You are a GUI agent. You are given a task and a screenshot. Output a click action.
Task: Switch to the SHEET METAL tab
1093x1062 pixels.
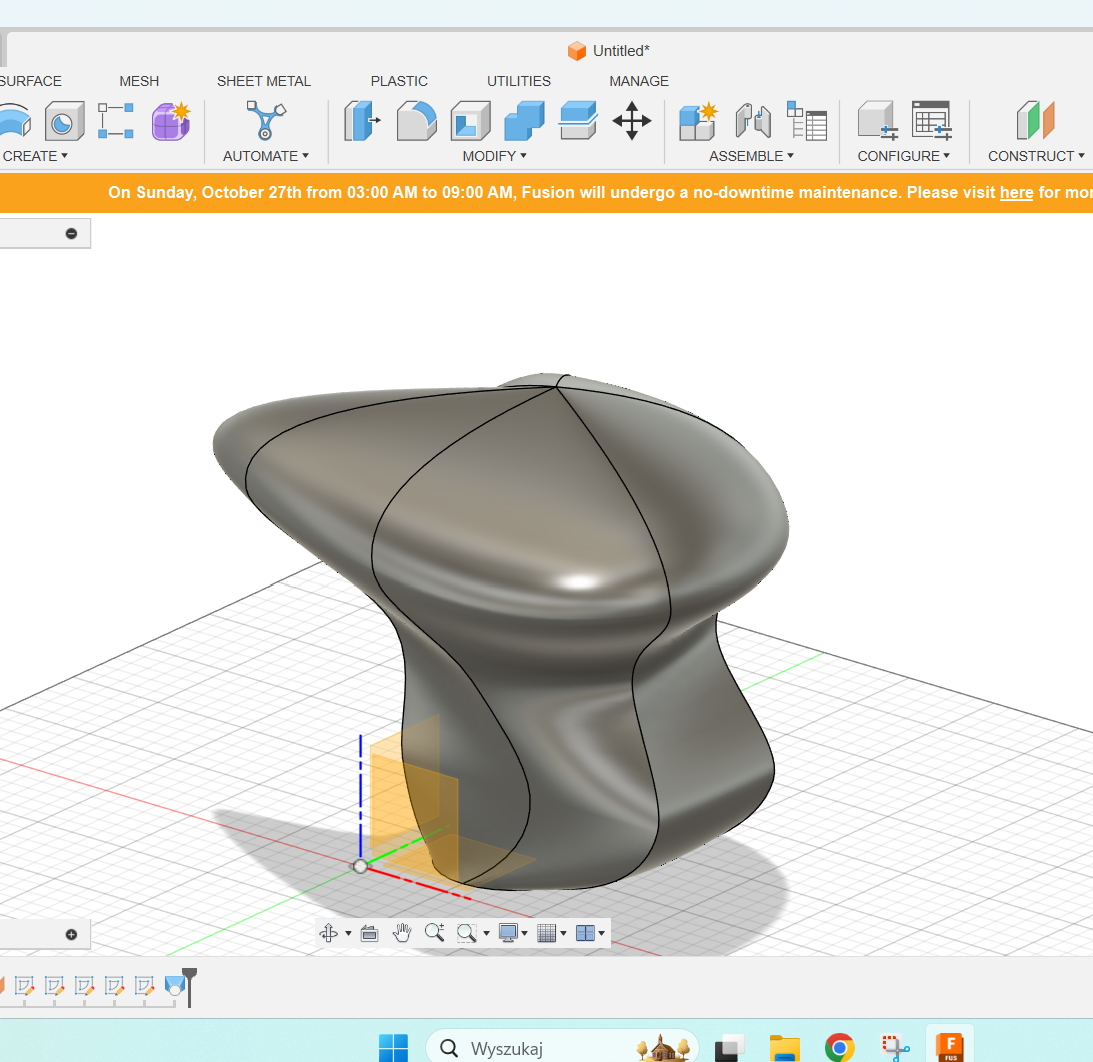click(x=263, y=81)
